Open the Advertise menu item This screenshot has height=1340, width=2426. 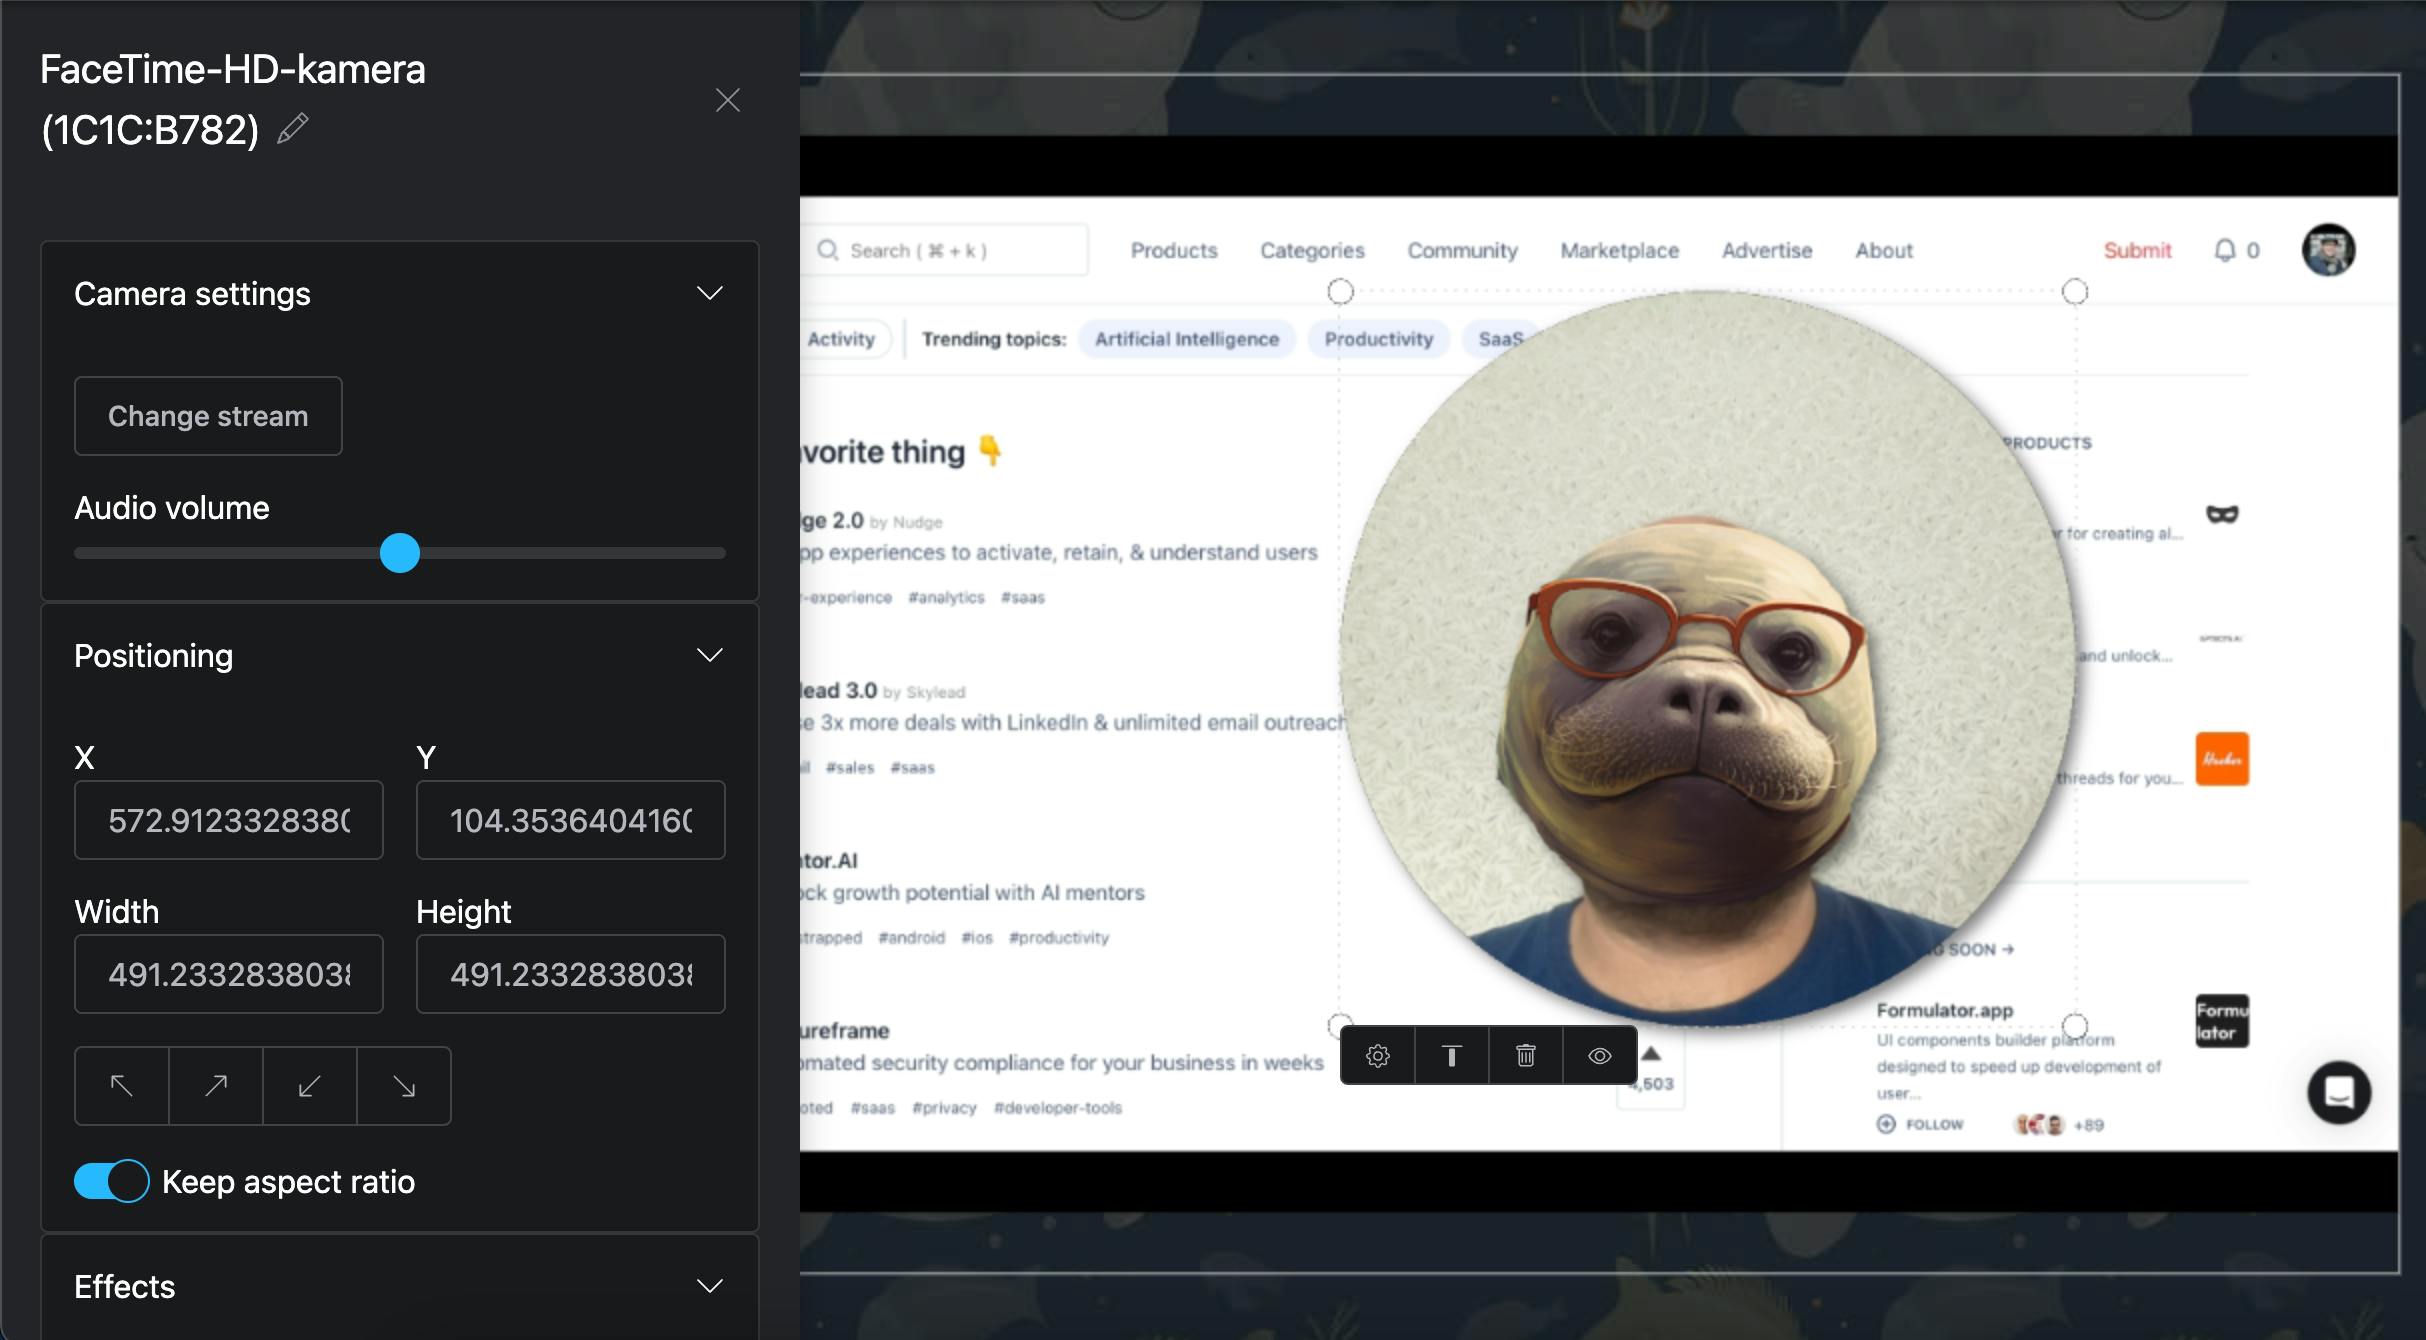tap(1766, 250)
